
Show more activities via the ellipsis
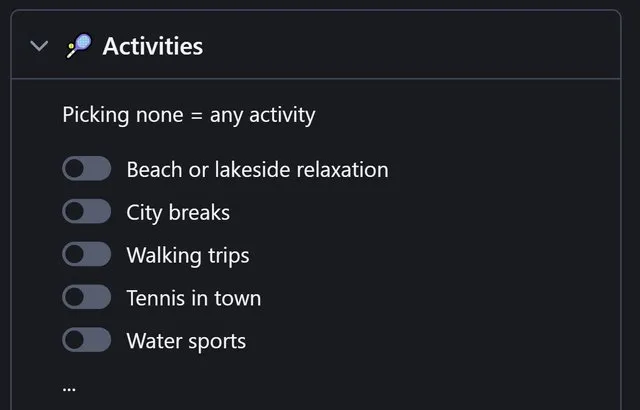(x=69, y=389)
